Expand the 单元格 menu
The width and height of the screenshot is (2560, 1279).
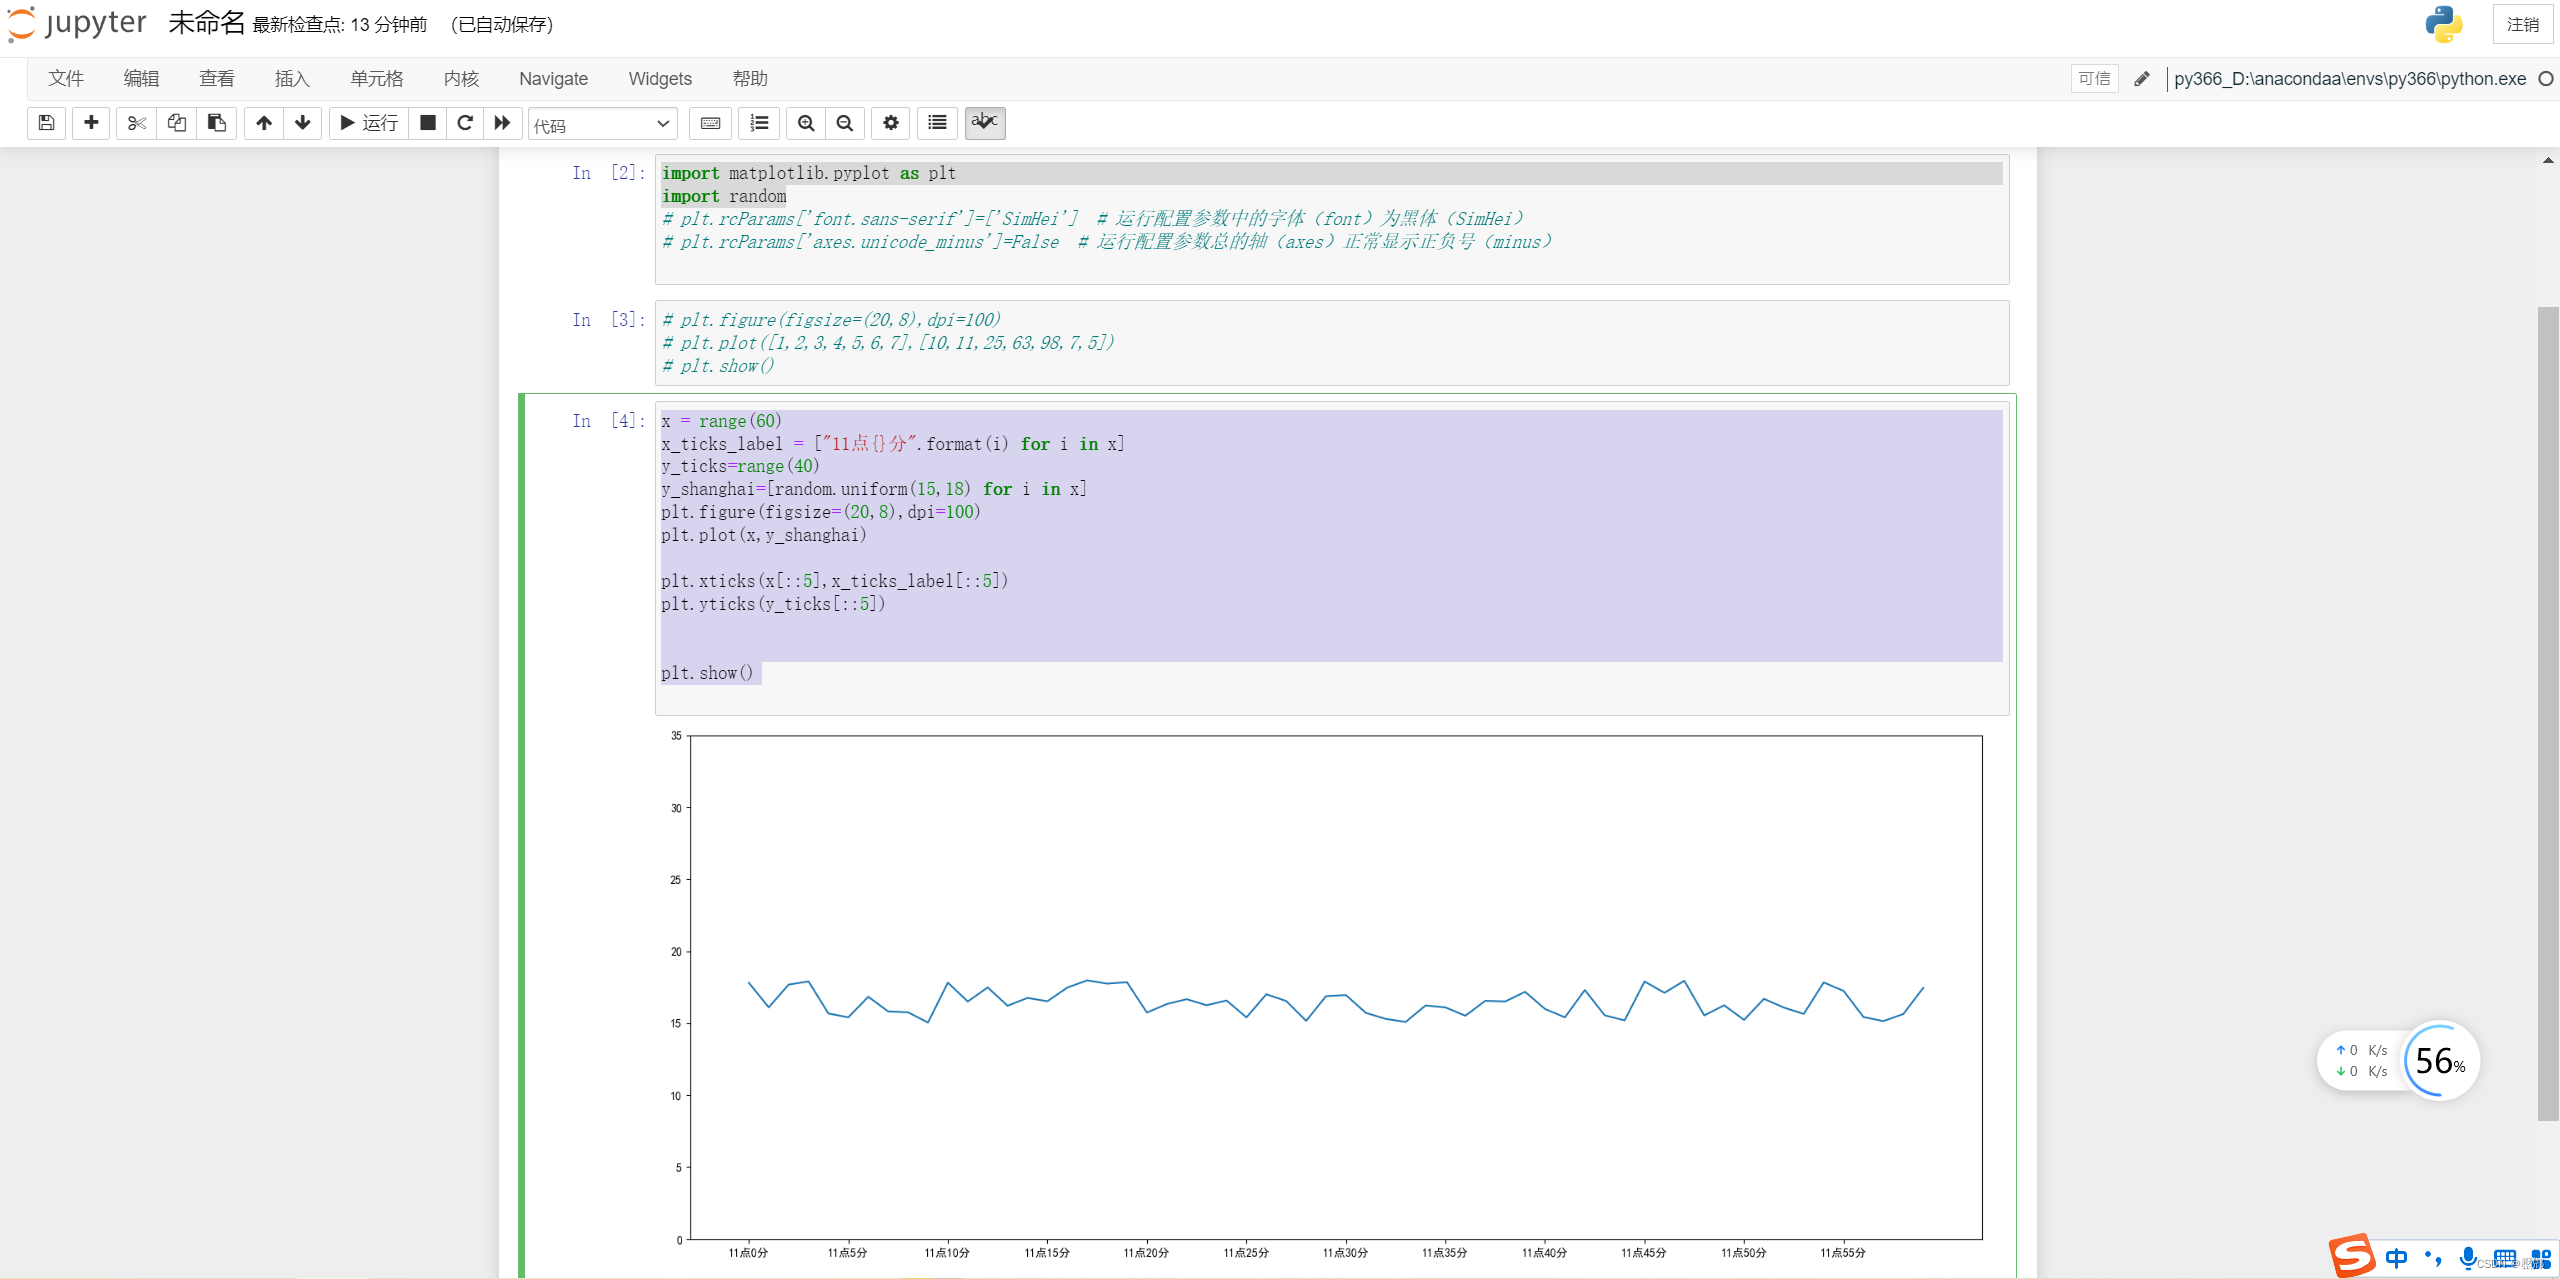point(377,79)
